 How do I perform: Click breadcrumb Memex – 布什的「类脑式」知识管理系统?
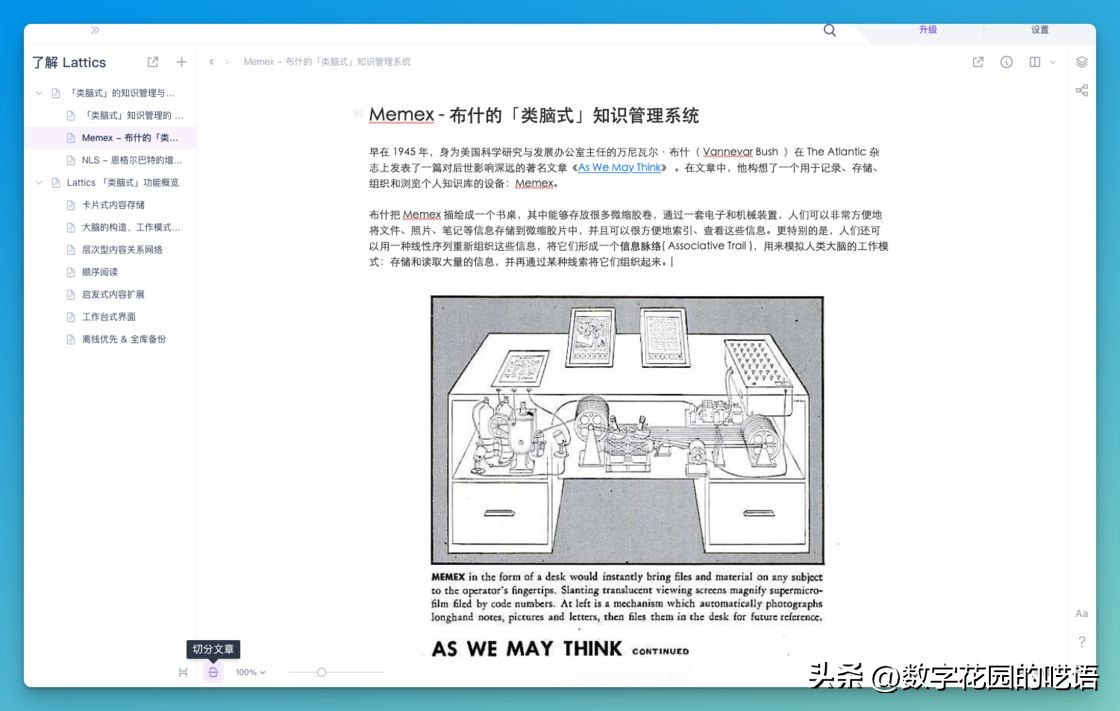pyautogui.click(x=326, y=62)
